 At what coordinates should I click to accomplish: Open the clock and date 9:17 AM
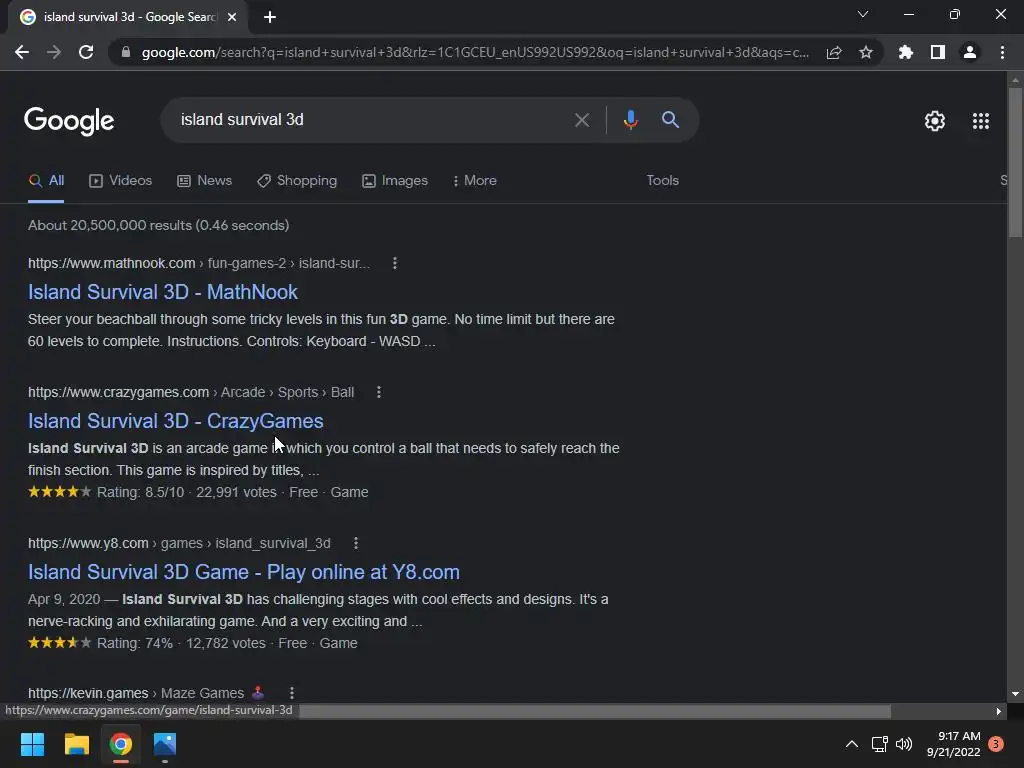(x=953, y=744)
